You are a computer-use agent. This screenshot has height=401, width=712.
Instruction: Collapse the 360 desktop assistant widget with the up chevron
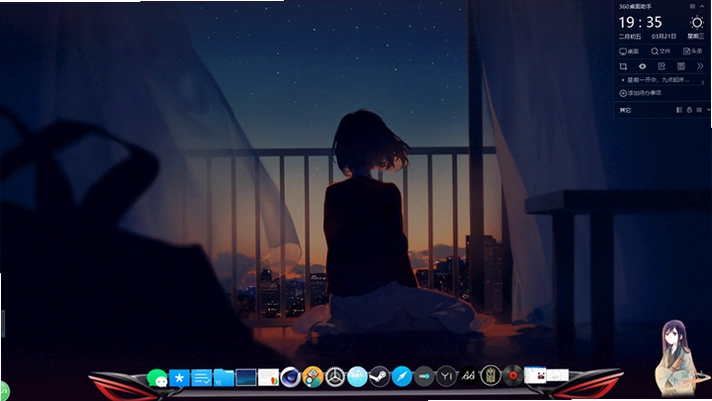(702, 6)
